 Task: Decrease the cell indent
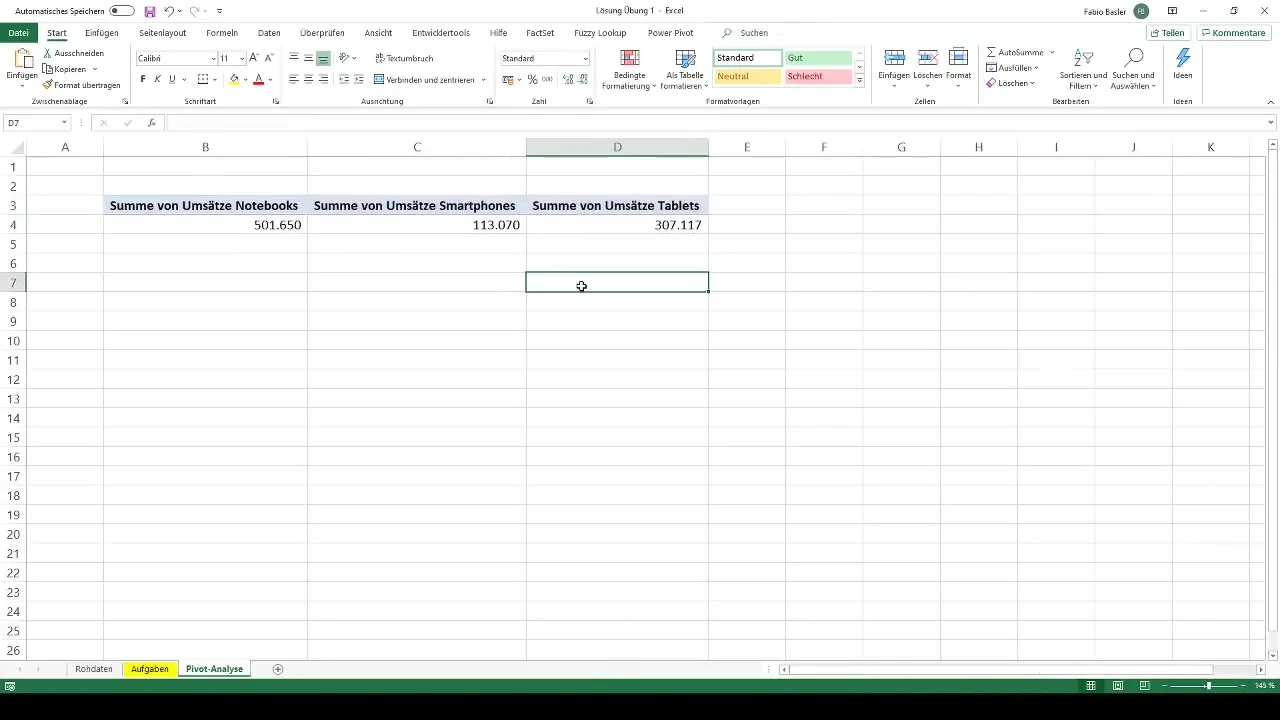point(344,79)
